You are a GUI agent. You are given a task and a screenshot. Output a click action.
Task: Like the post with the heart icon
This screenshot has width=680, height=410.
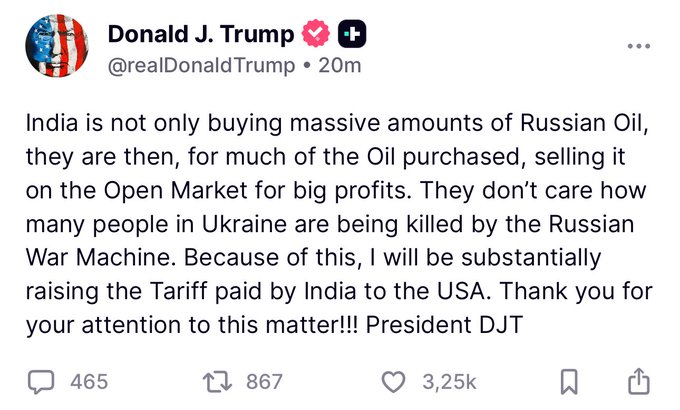(396, 380)
